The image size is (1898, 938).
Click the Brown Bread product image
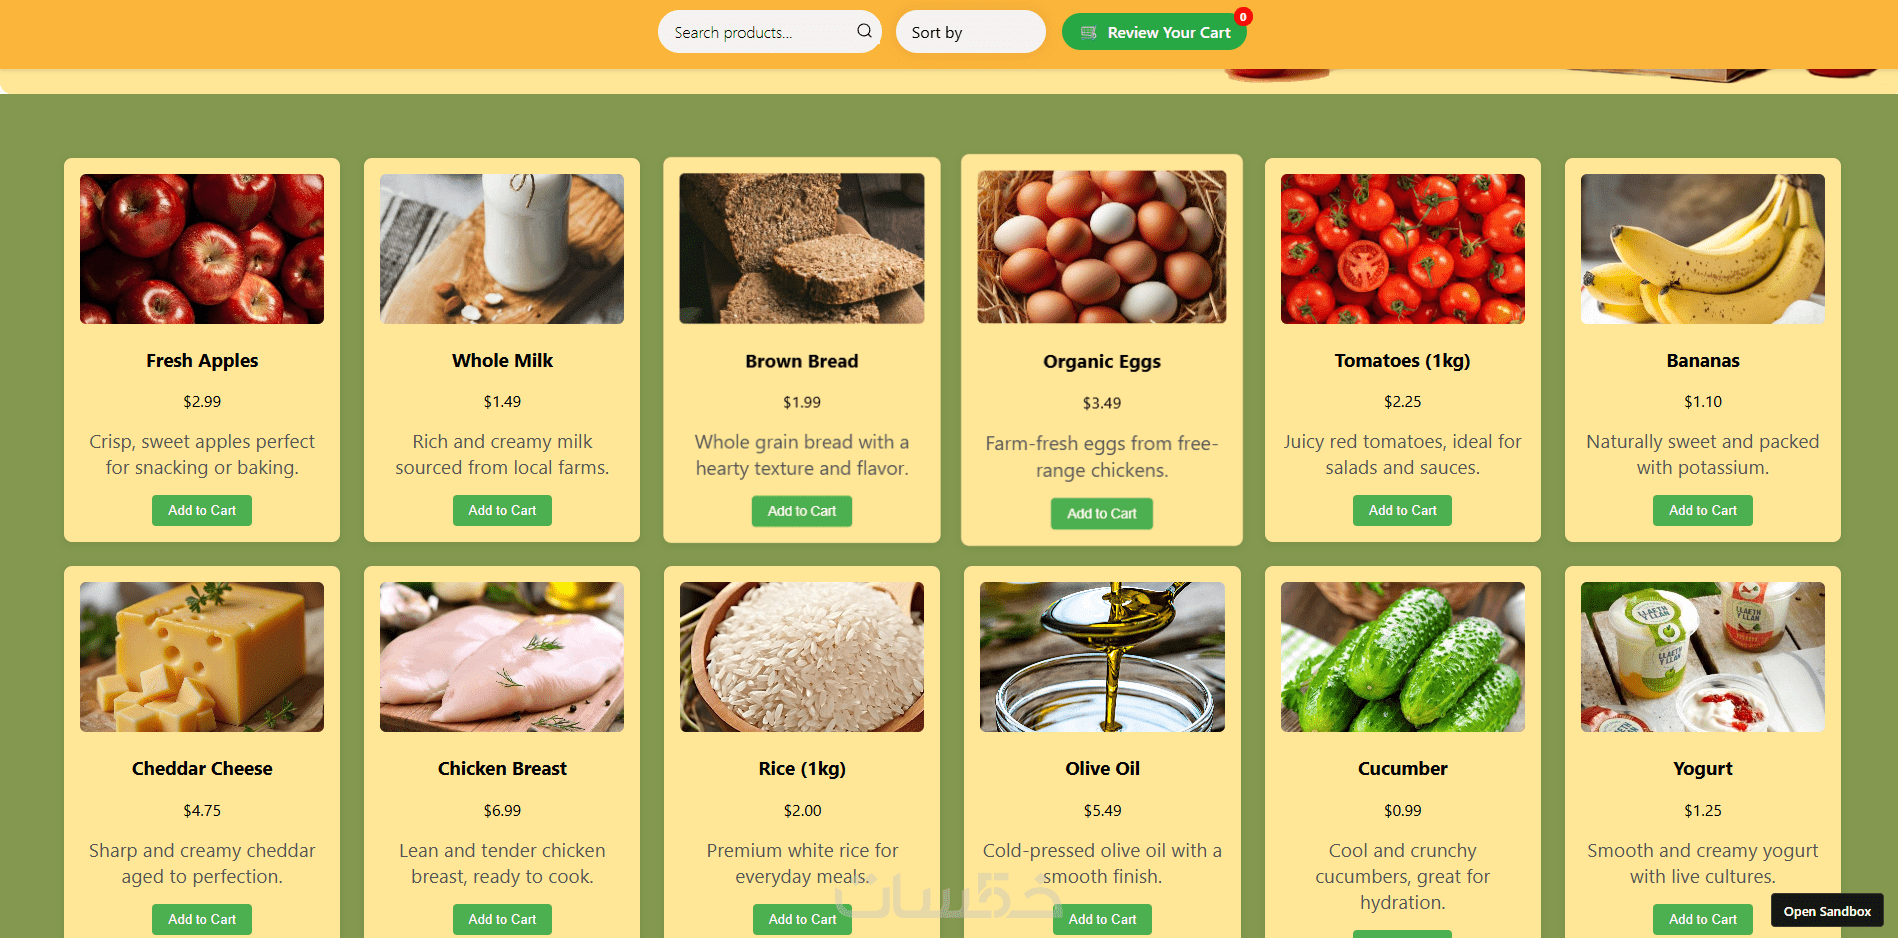(802, 249)
